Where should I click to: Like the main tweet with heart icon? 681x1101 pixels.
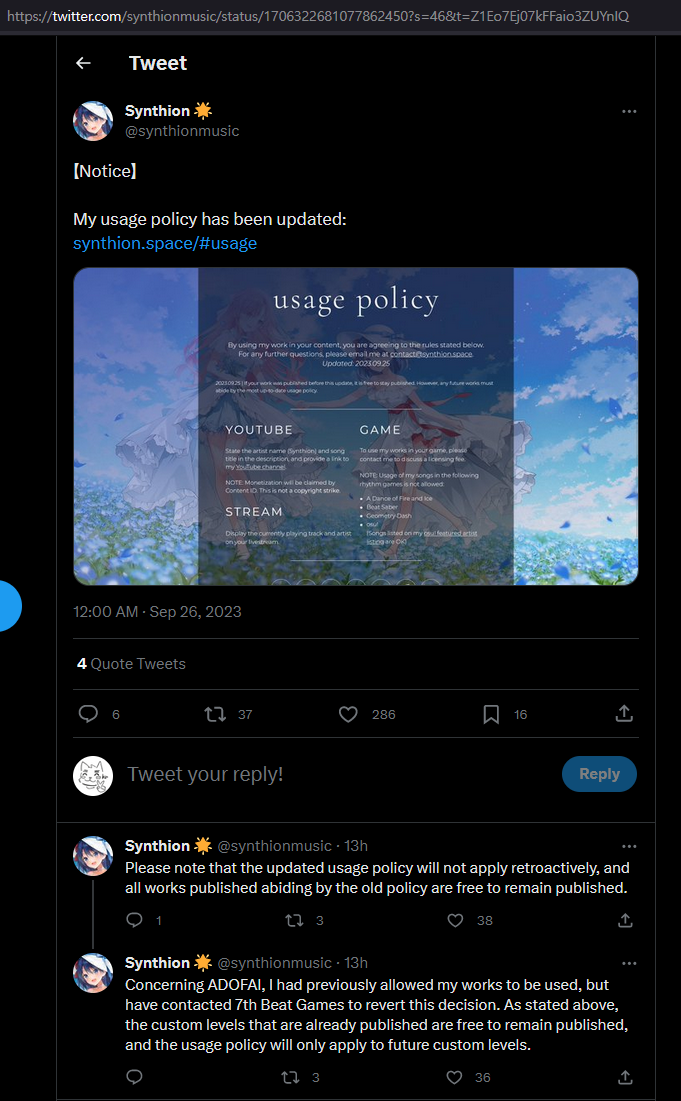348,714
